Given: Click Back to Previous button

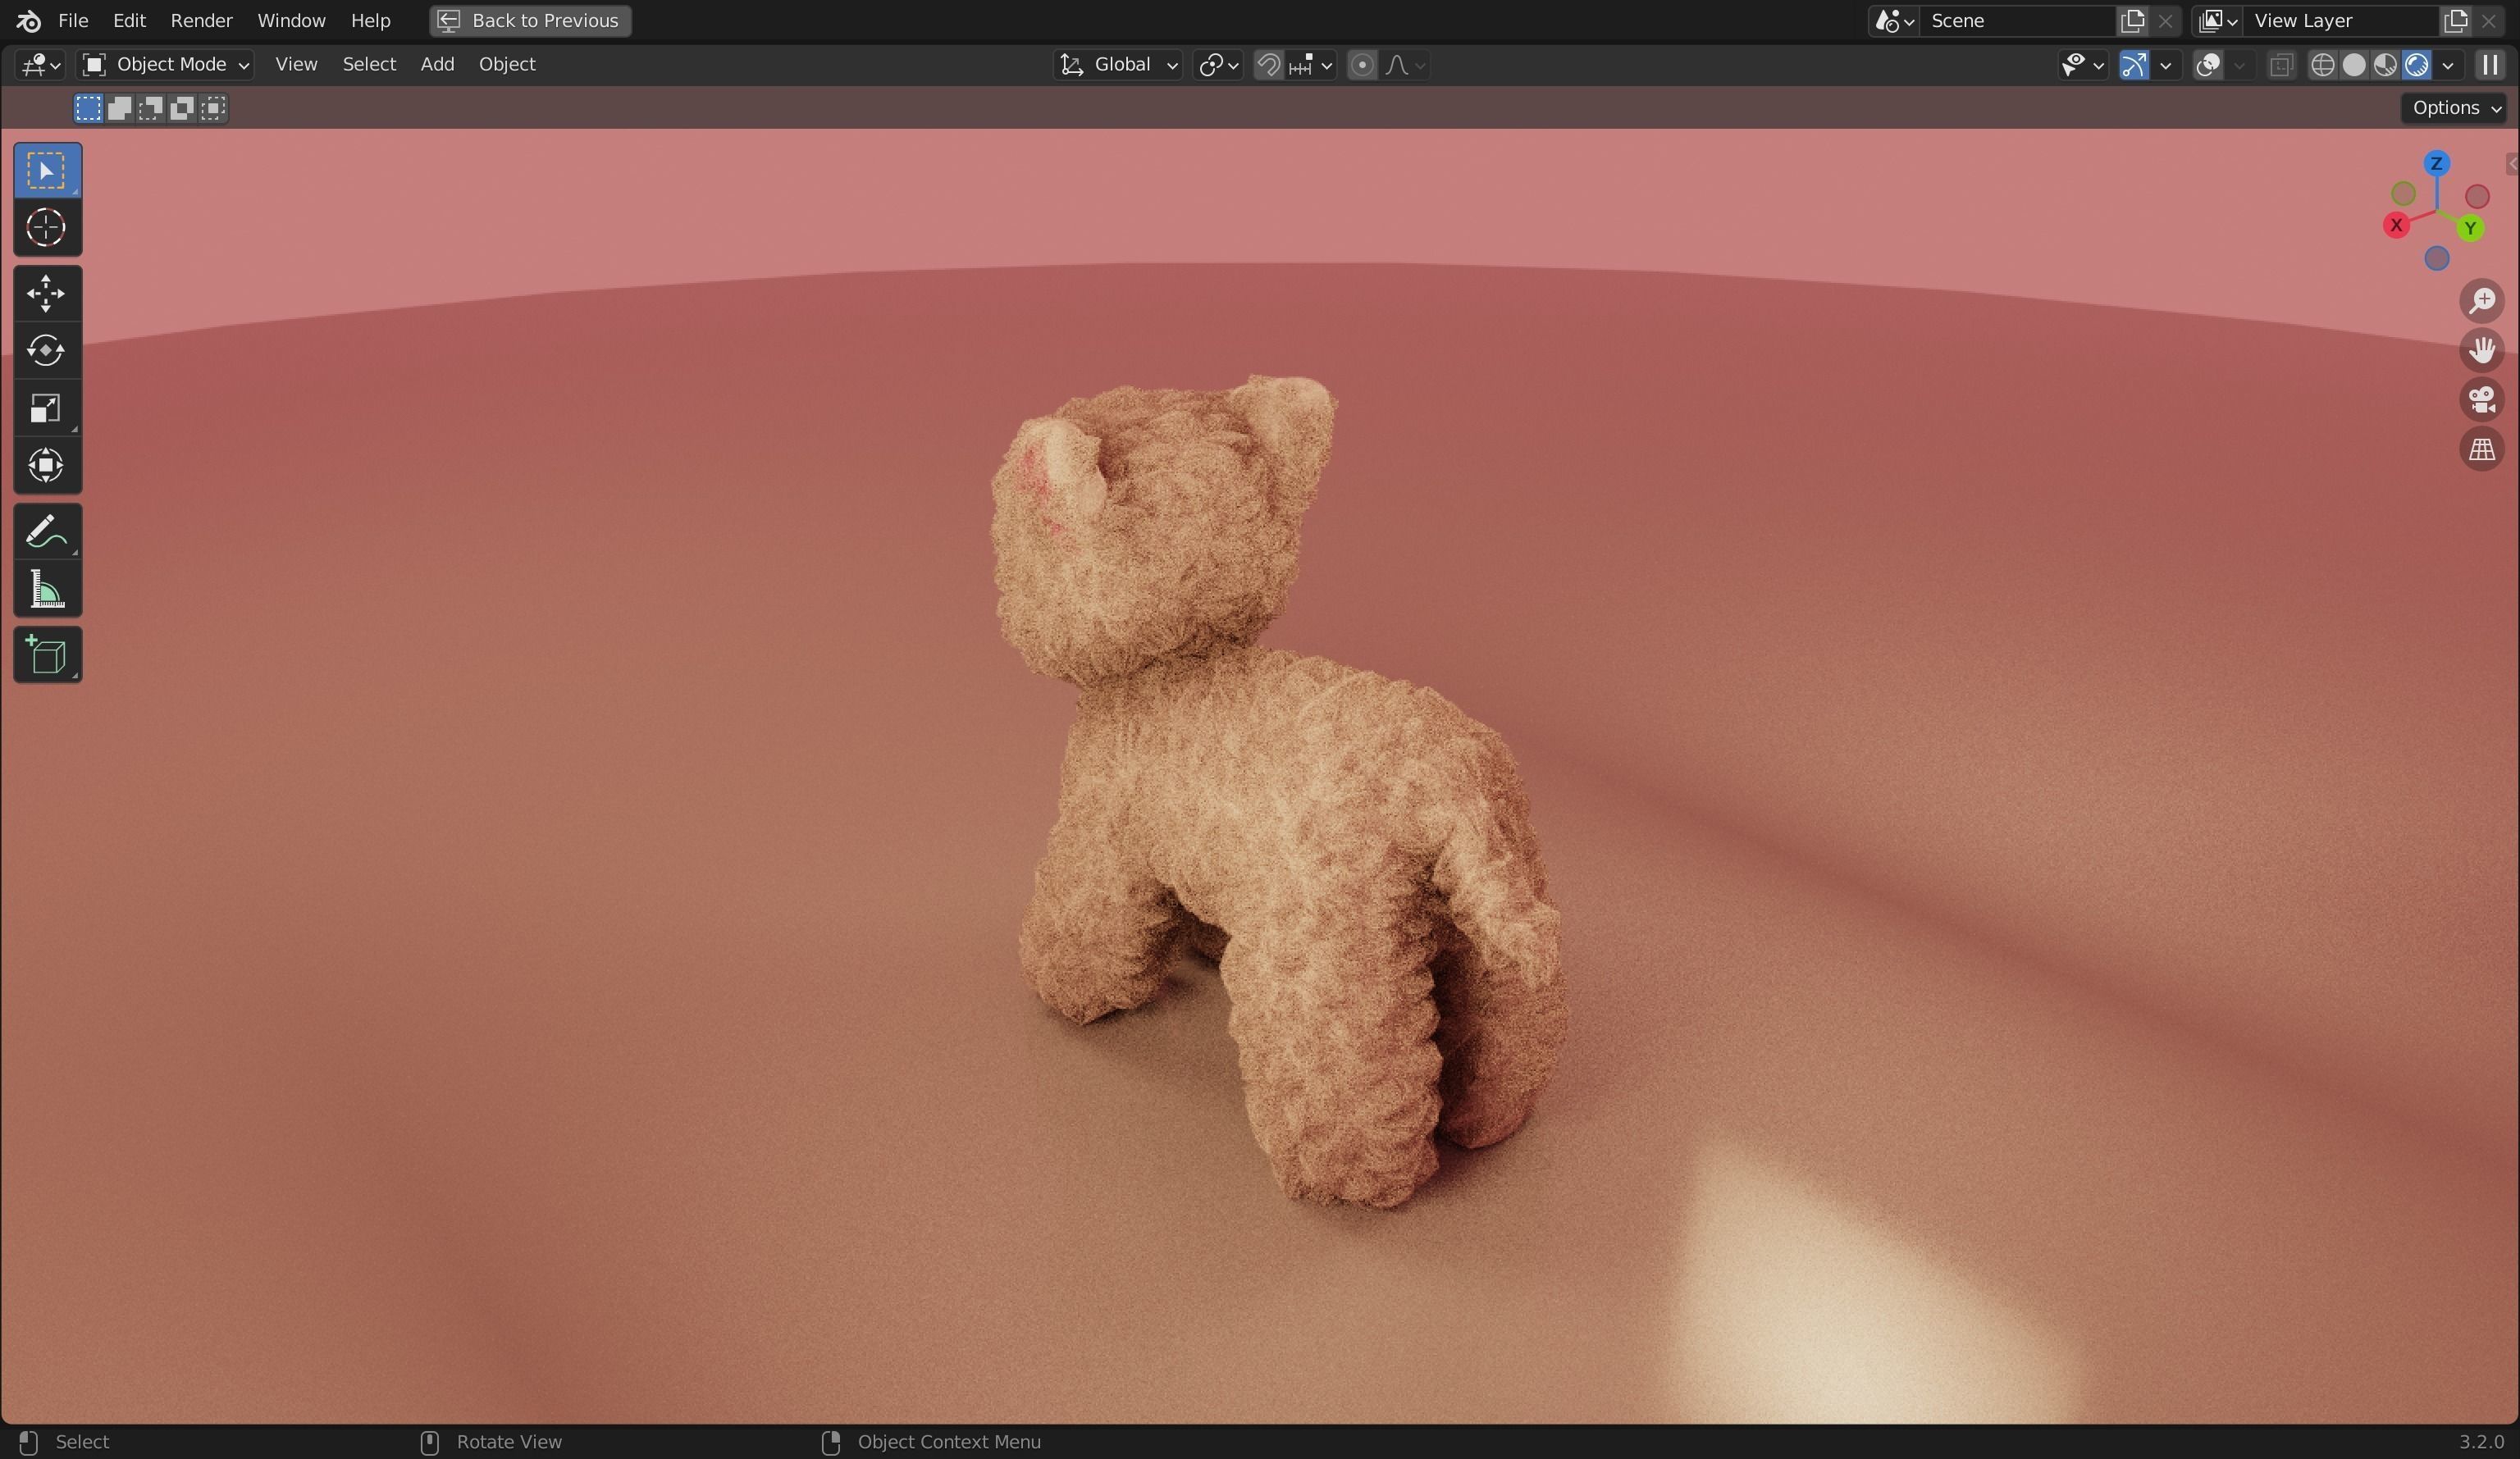Looking at the screenshot, I should (x=530, y=20).
